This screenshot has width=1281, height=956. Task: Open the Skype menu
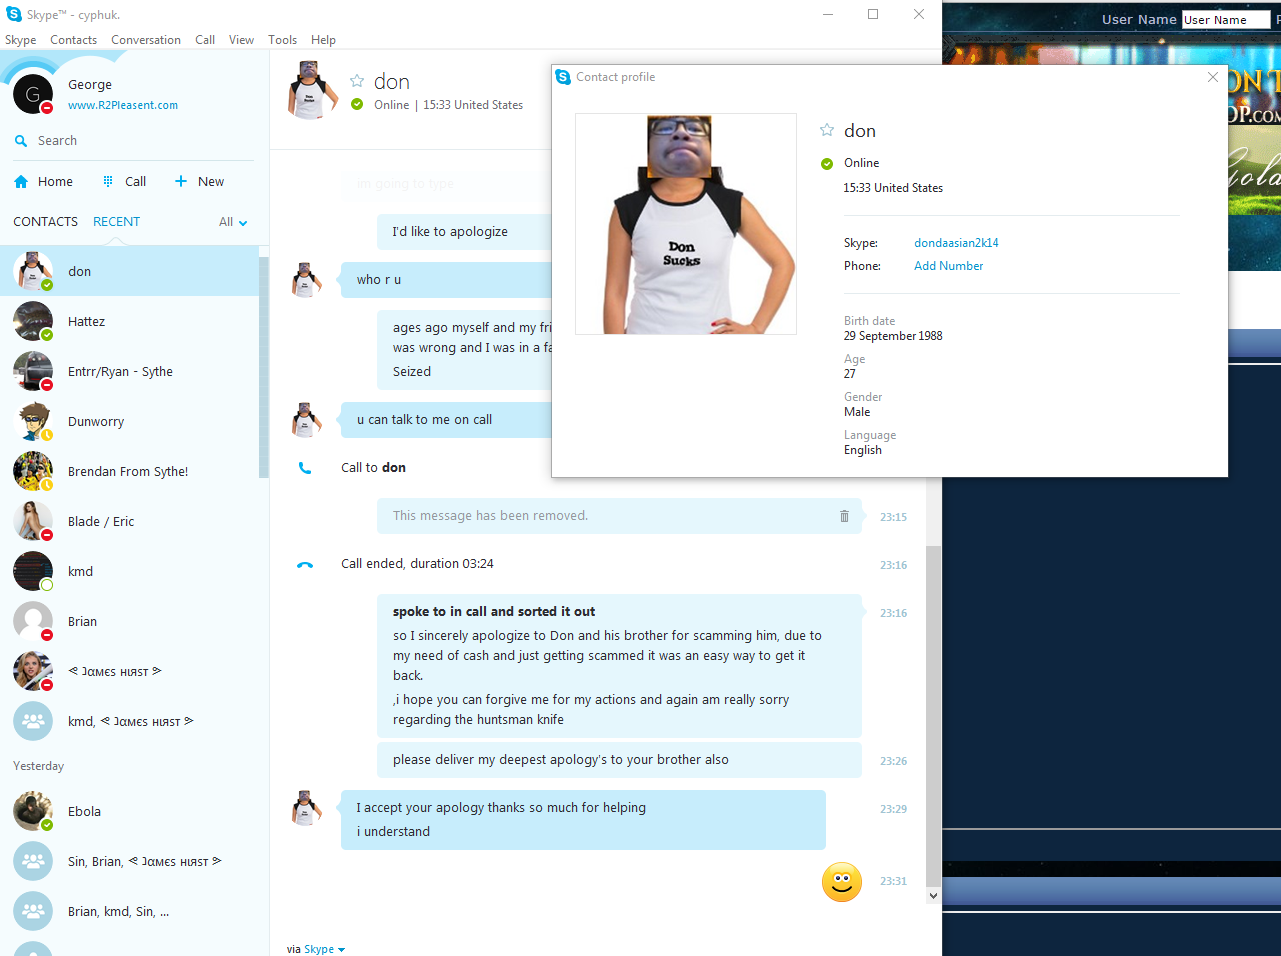[x=21, y=40]
